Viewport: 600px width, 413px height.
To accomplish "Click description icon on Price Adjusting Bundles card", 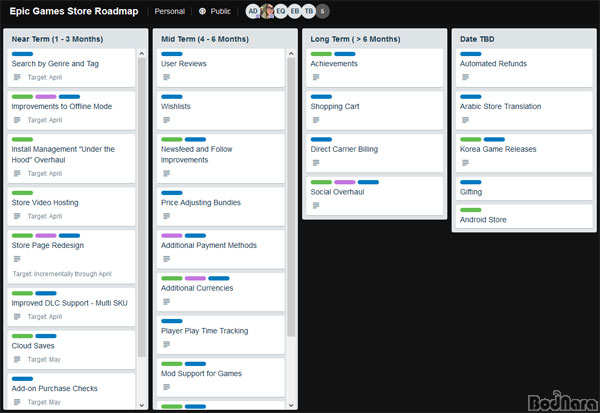I will (x=166, y=216).
